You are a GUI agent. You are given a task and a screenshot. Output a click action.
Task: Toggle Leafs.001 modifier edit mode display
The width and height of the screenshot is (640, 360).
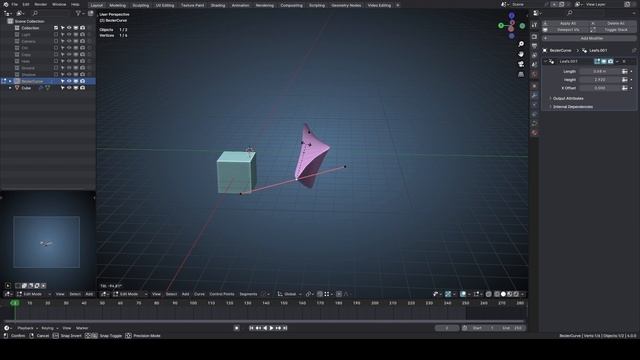coord(597,62)
